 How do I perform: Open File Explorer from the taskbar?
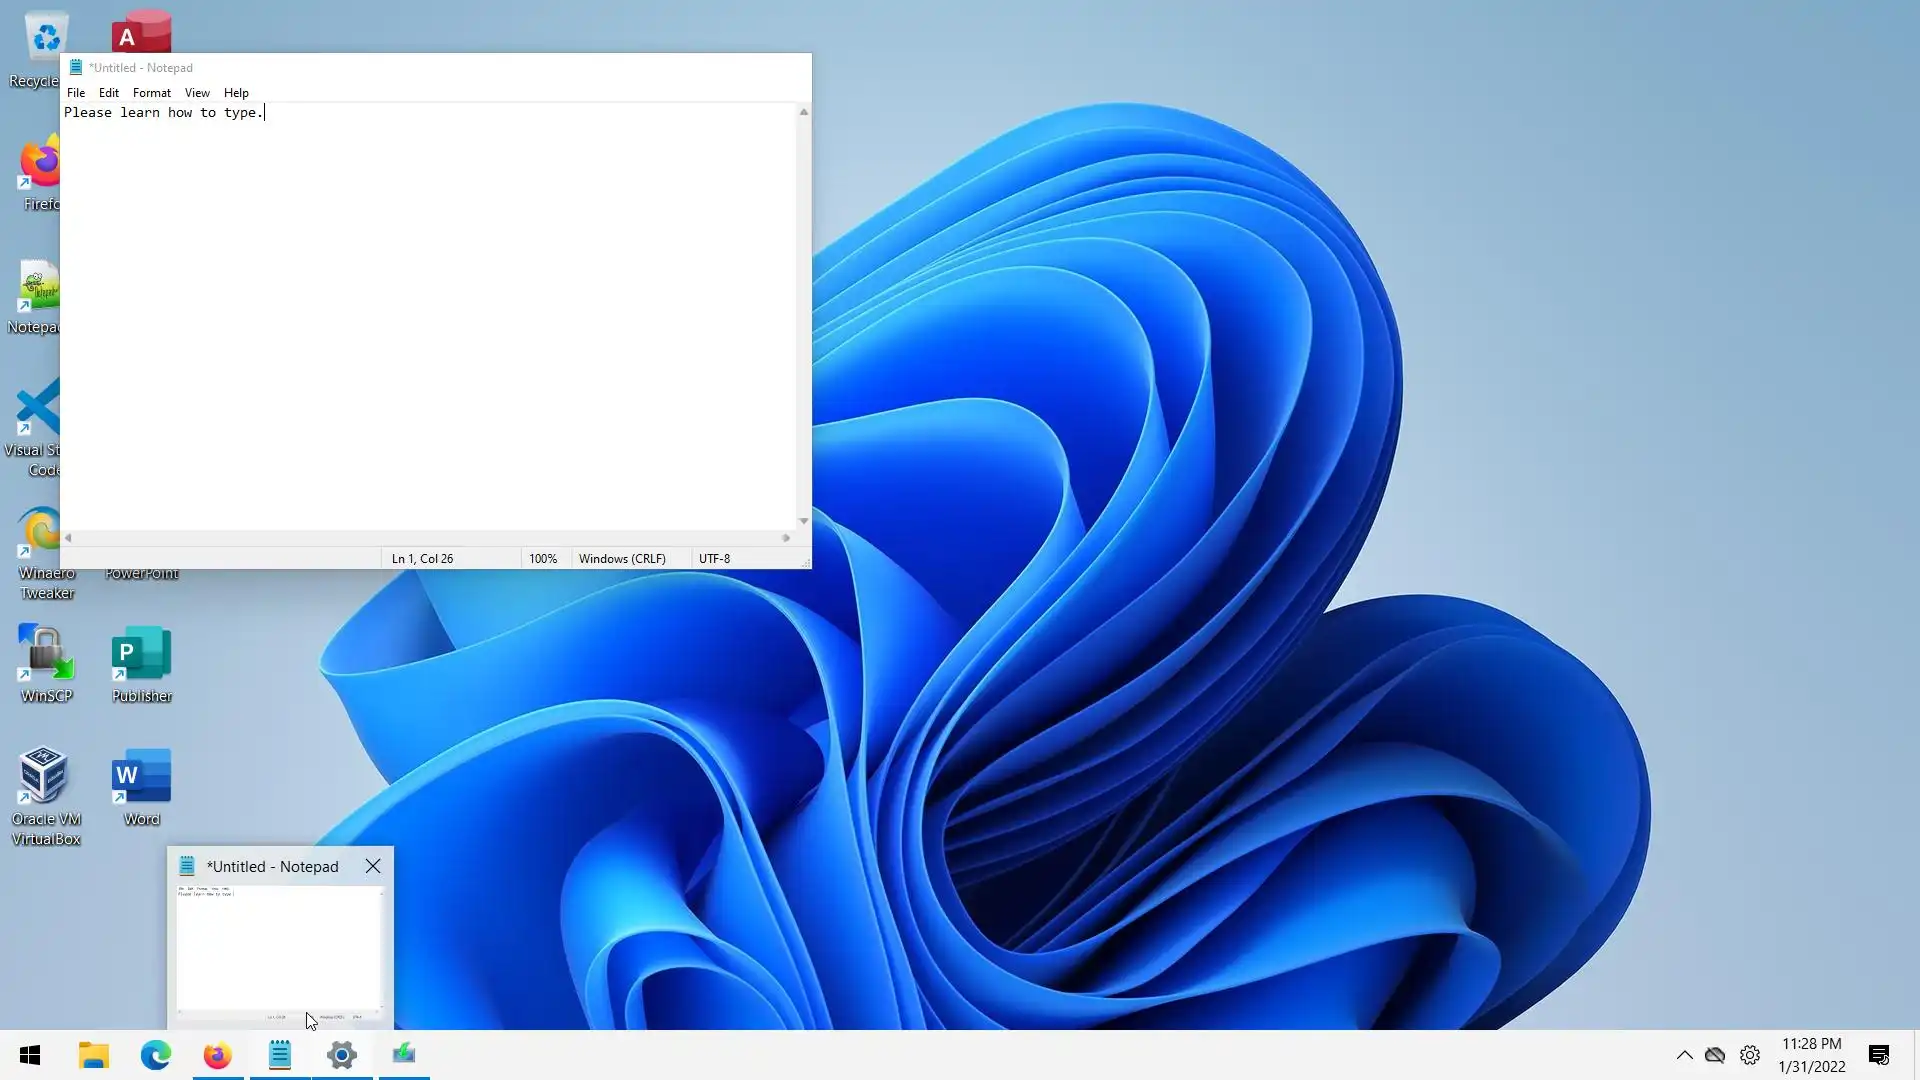[94, 1055]
